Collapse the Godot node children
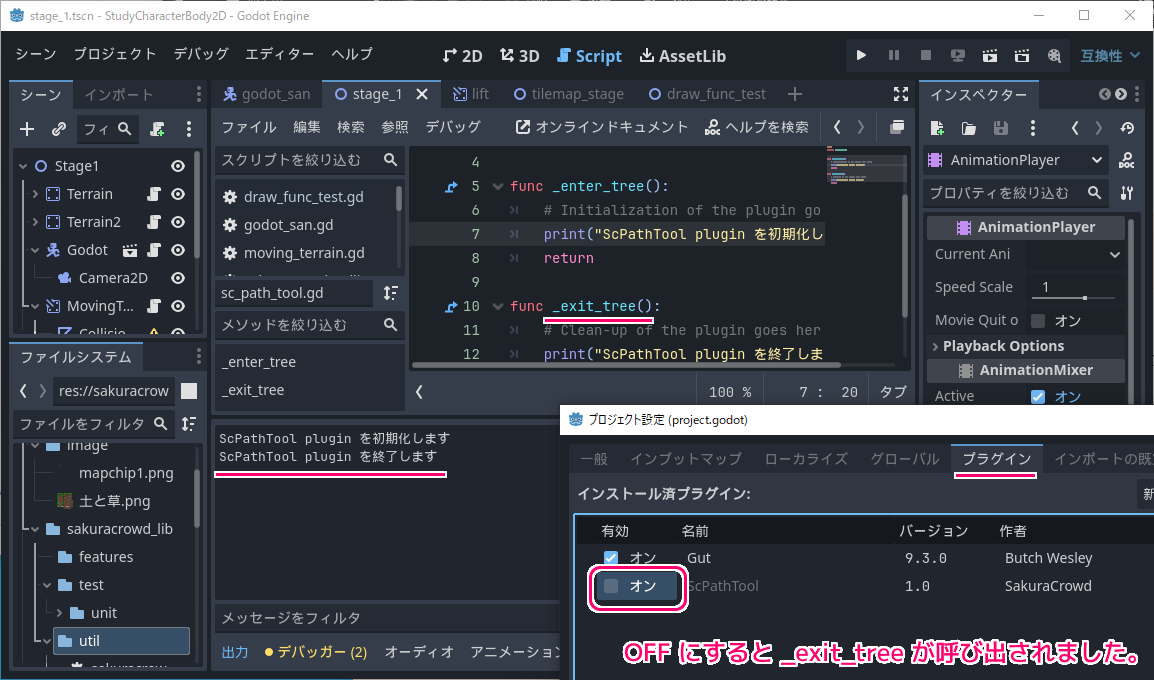Screen dimensions: 1154x680 (x=35, y=250)
